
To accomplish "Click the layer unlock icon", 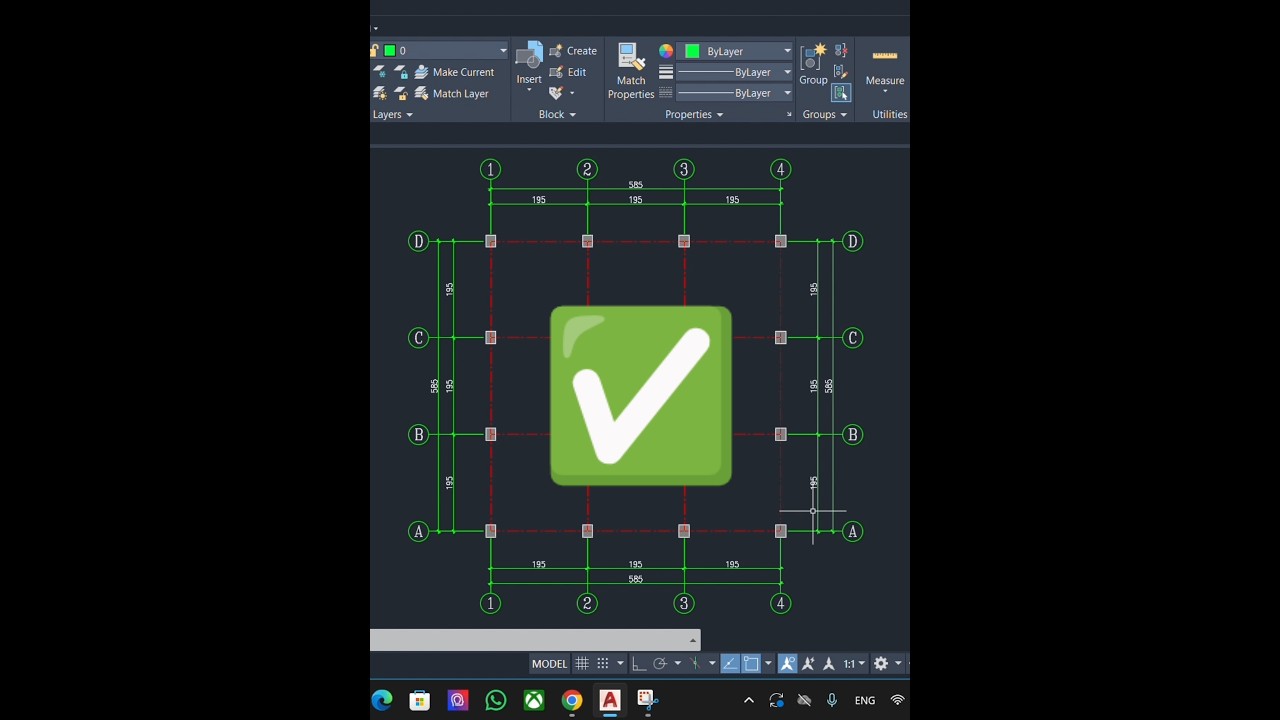I will pyautogui.click(x=401, y=93).
